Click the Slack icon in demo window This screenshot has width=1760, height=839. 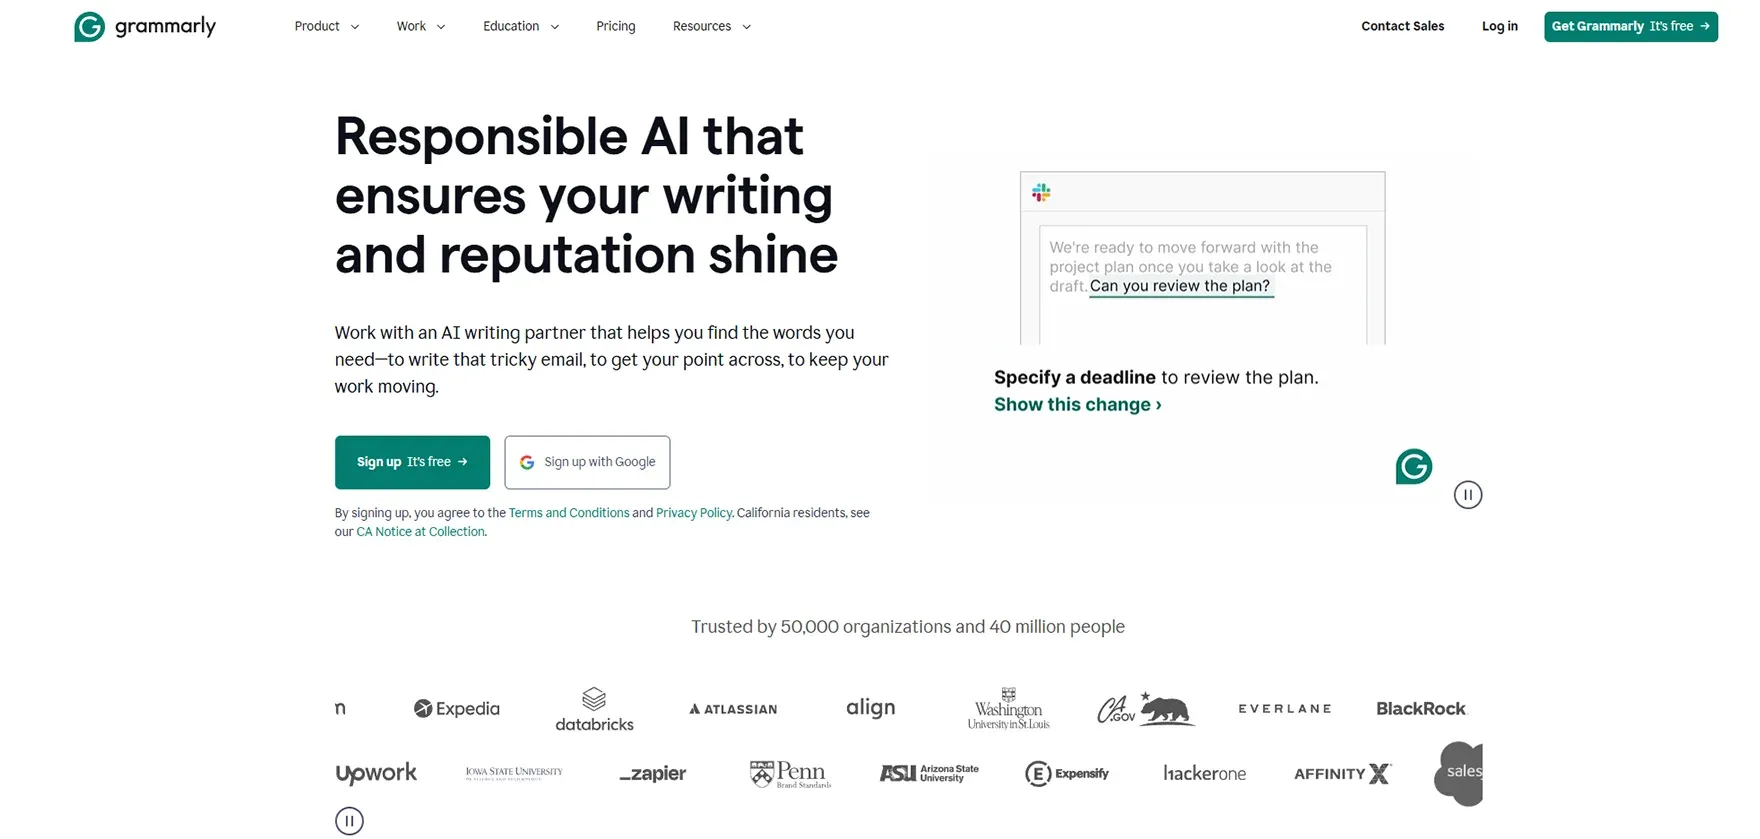tap(1041, 193)
